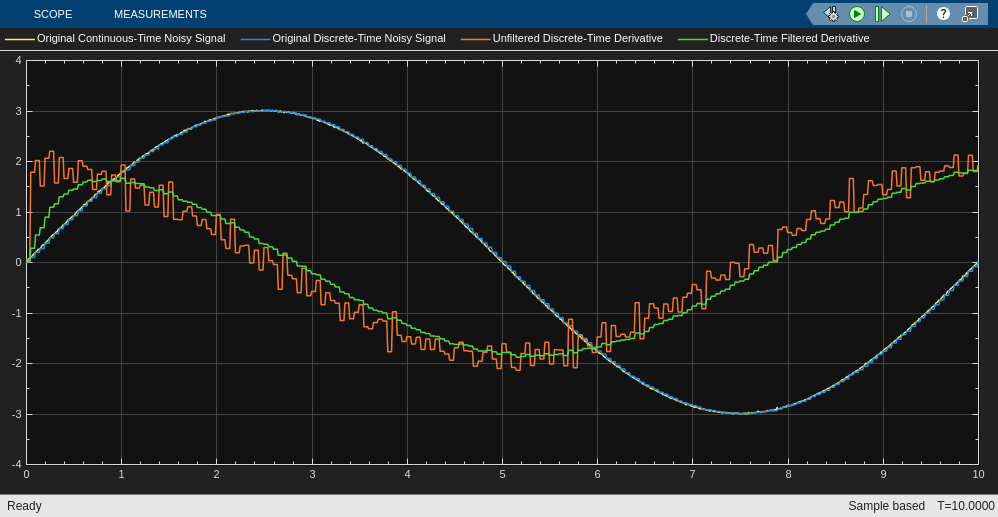Click the green legend line swatch
The image size is (998, 517).
(x=692, y=39)
